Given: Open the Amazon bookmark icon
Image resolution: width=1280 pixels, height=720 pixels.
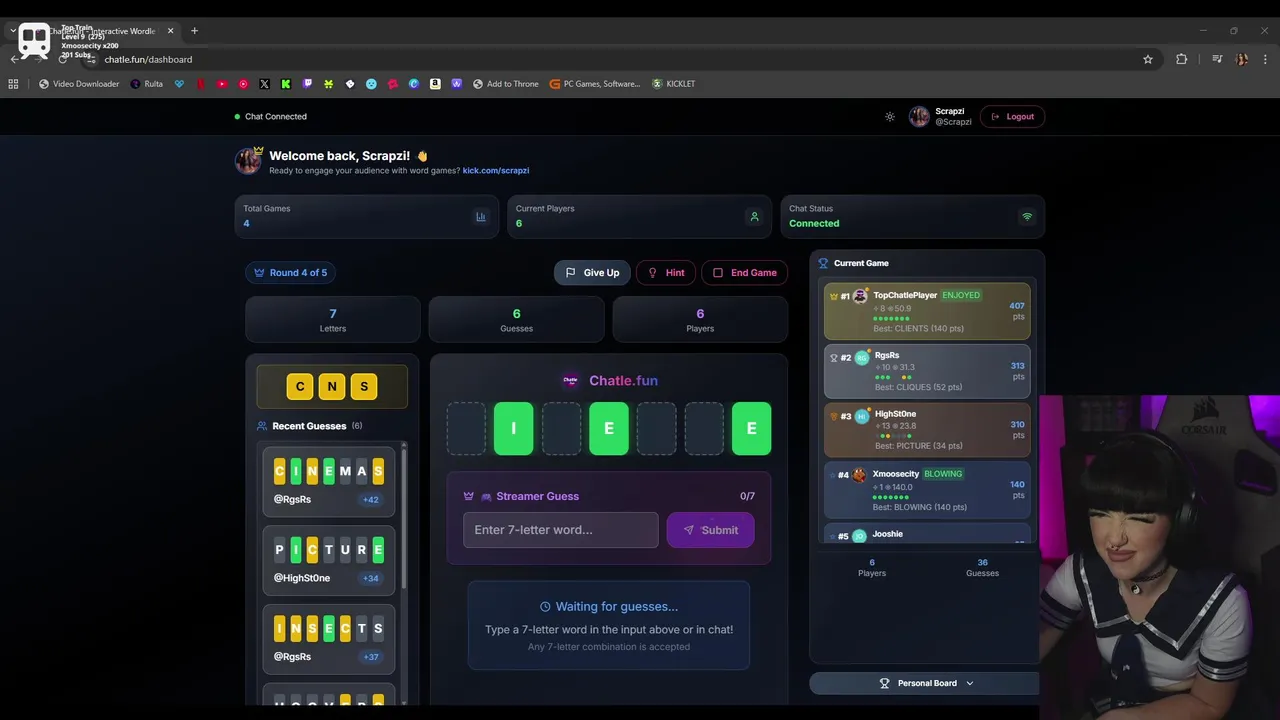Looking at the screenshot, I should [x=435, y=84].
